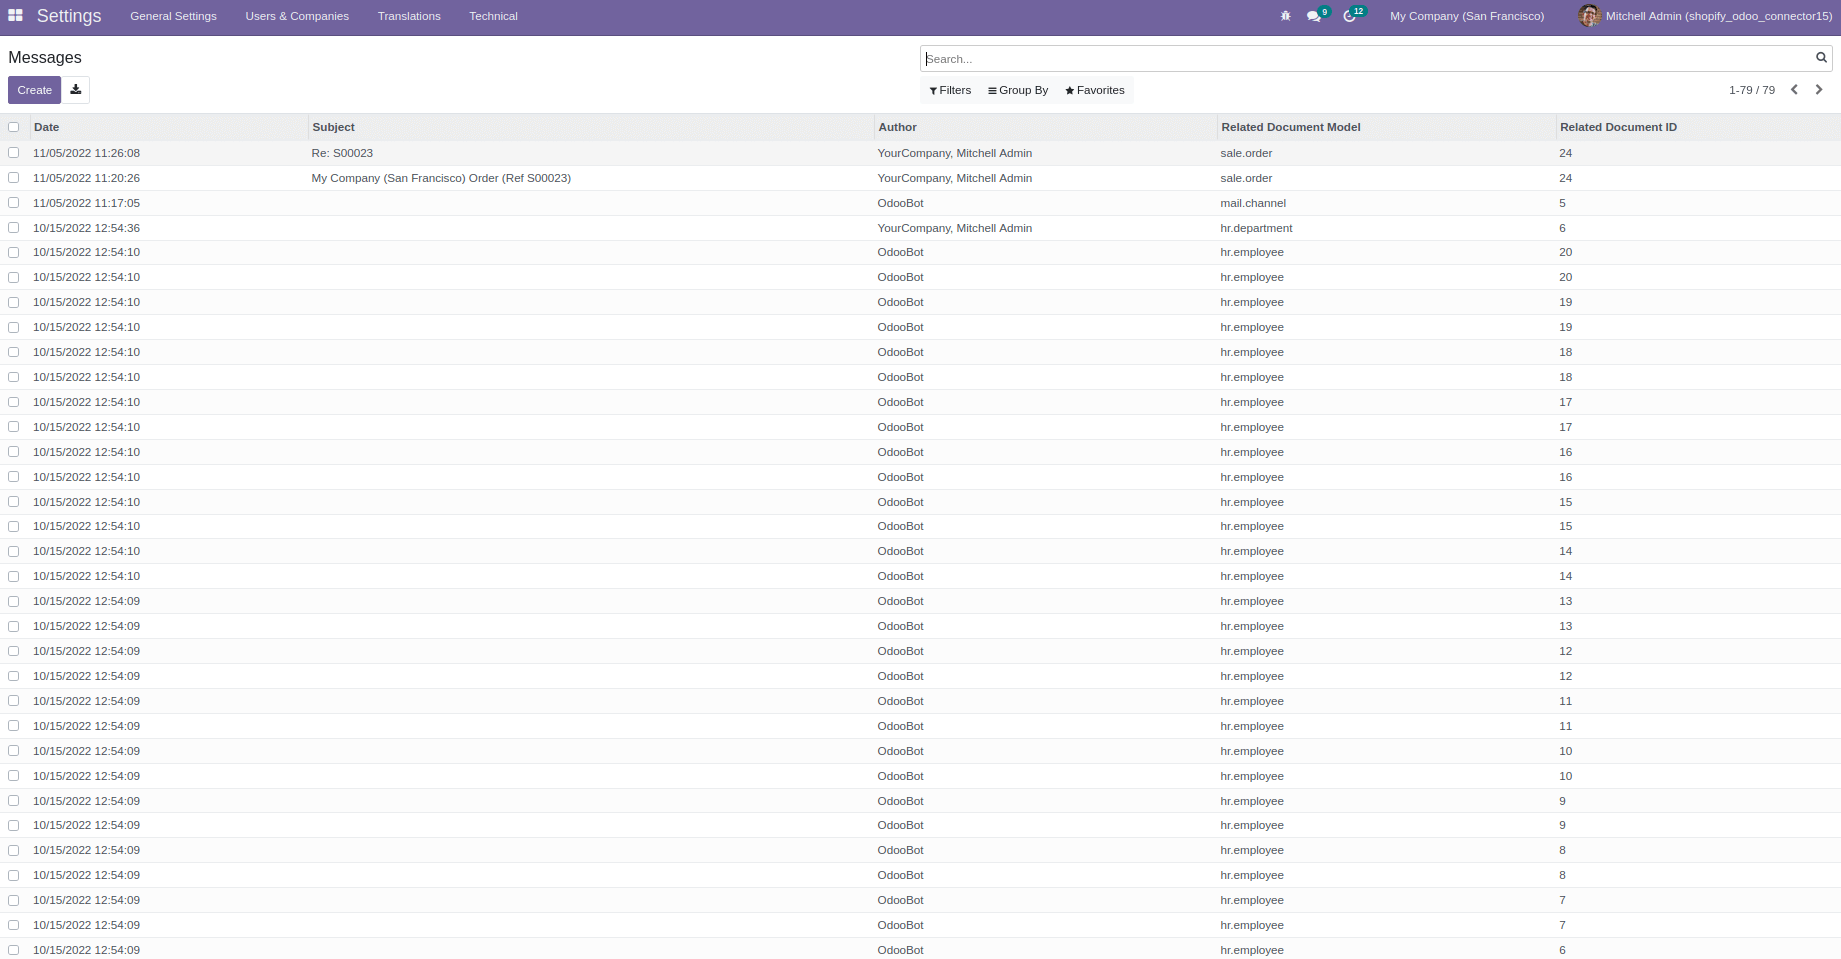Click document ID 5 in mail.channel row
Image resolution: width=1841 pixels, height=959 pixels.
[x=1562, y=203]
